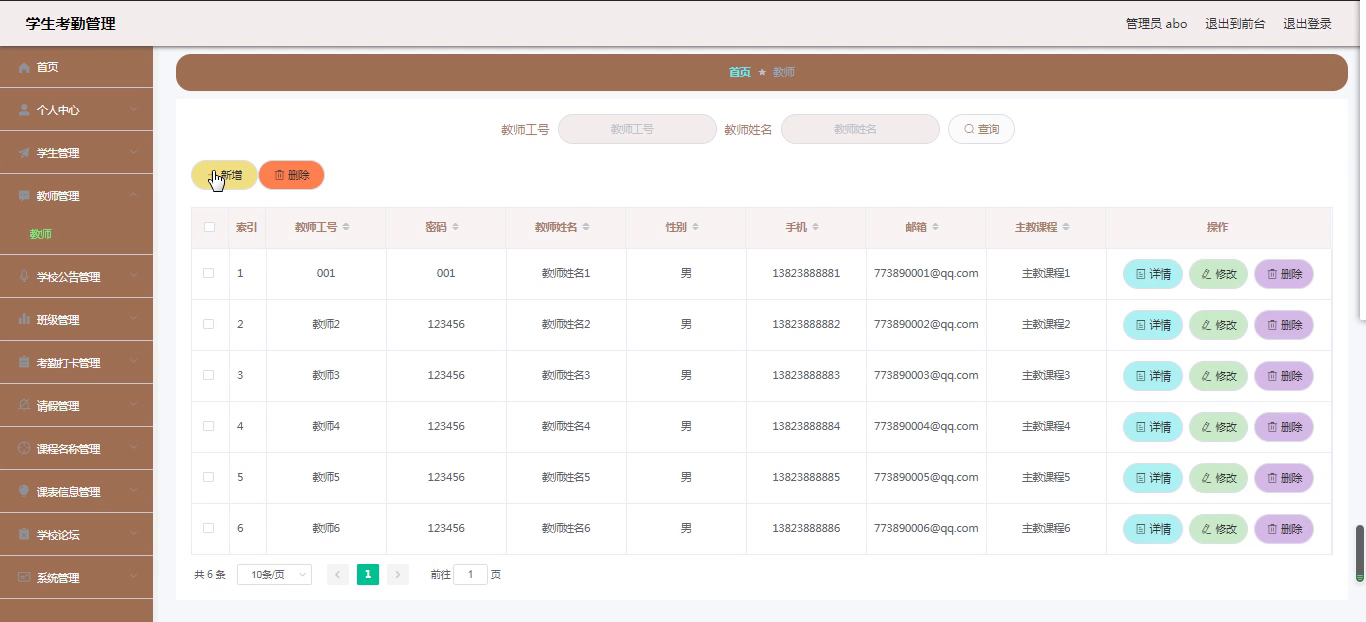Viewport: 1366px width, 622px height.
Task: Go to previous page arrow in pagination
Action: [338, 574]
